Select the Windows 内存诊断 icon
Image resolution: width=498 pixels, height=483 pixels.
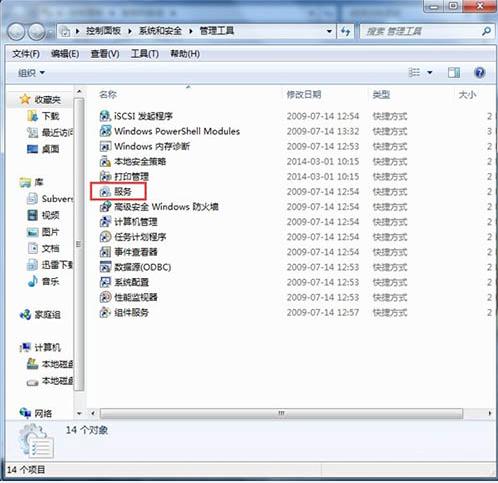[105, 146]
